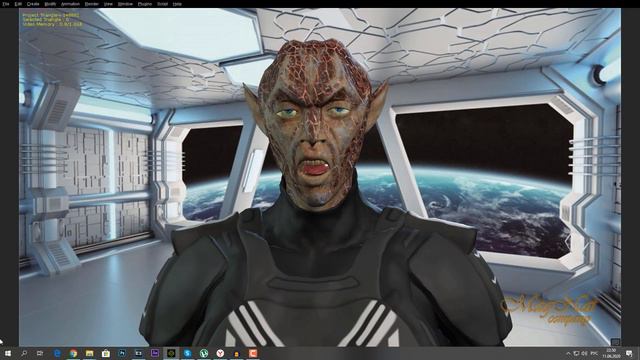Open Skype from the taskbar
640x360 pixels.
pos(187,353)
